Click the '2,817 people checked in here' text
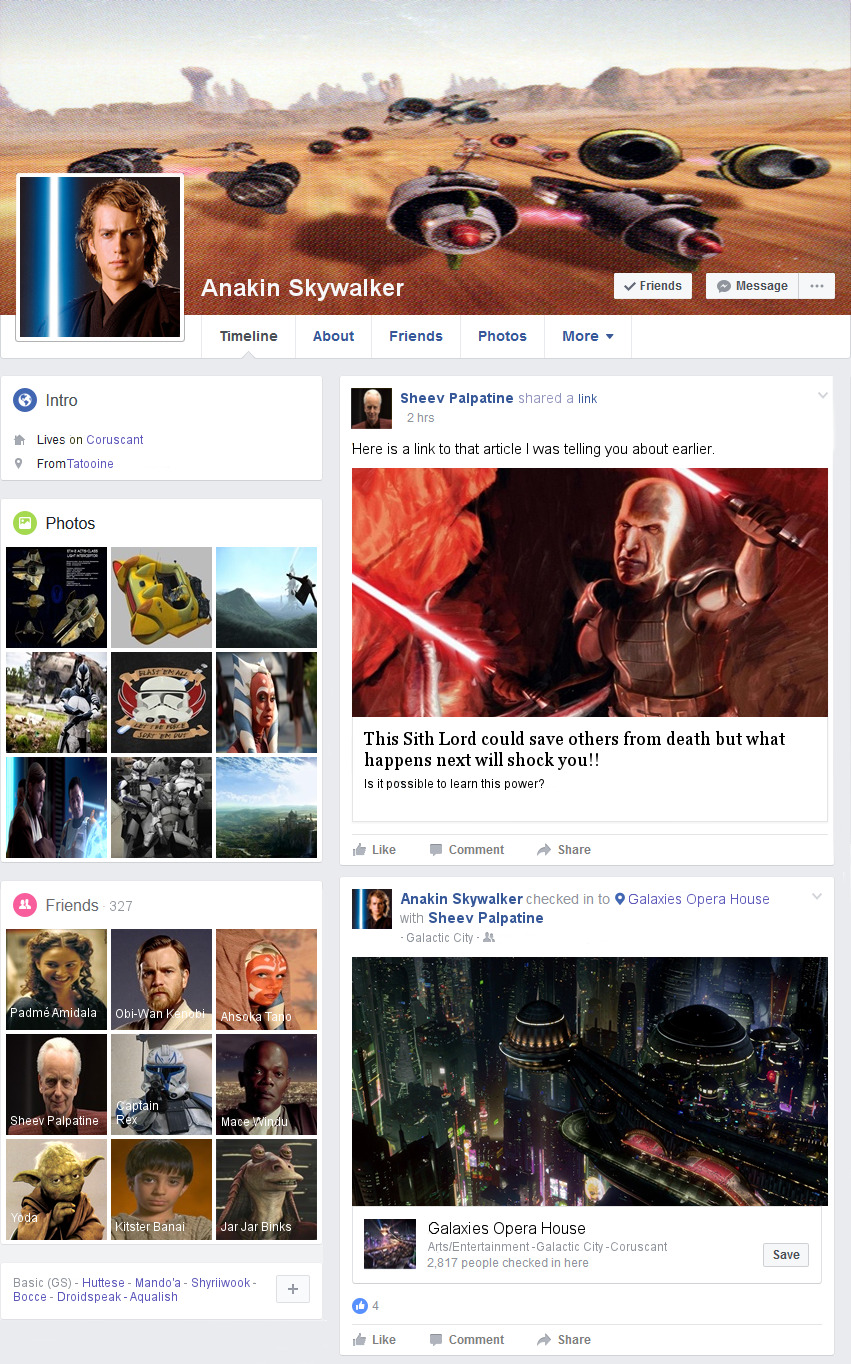The height and width of the screenshot is (1364, 851). 508,1263
